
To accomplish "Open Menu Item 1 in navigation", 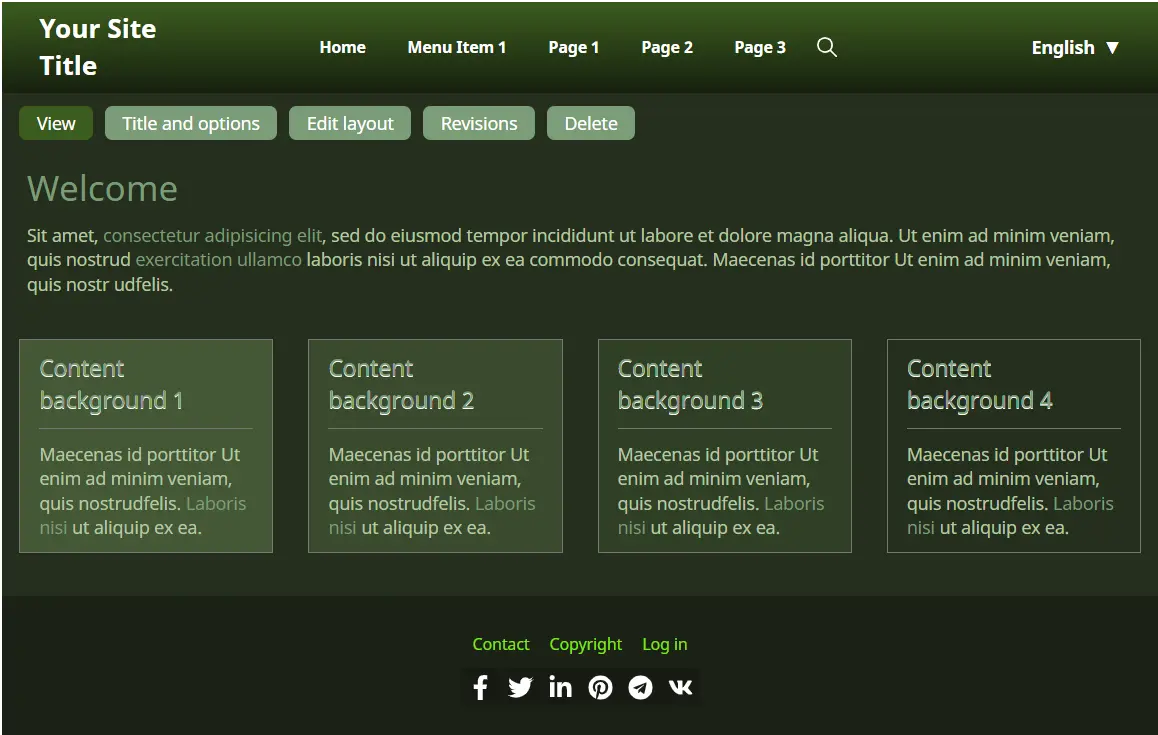I will tap(456, 47).
